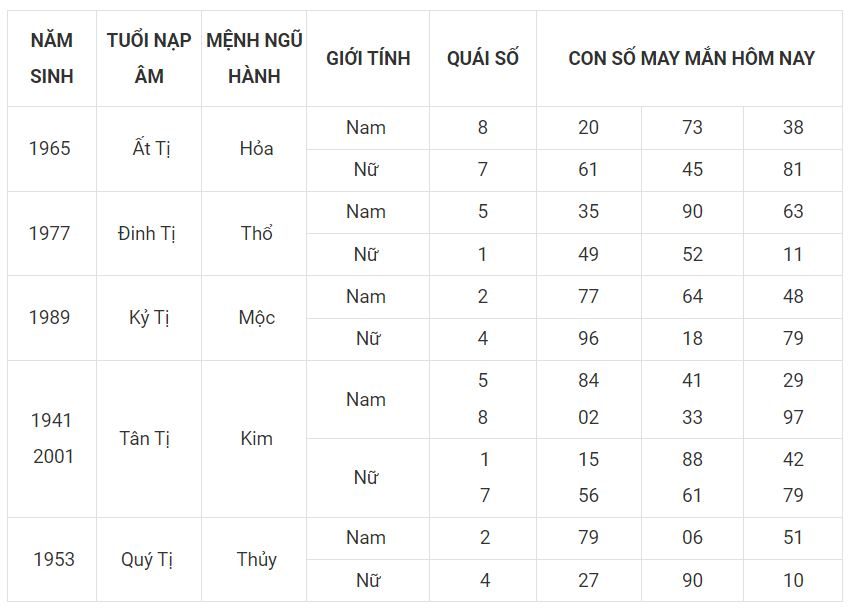Select the Đinh Tị cell

click(147, 233)
